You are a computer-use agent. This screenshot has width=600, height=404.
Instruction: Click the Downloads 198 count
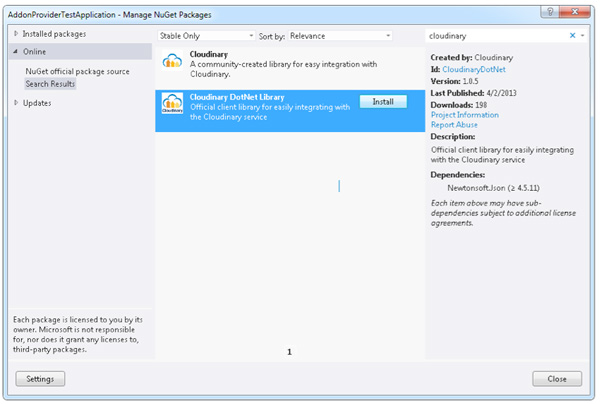point(459,105)
